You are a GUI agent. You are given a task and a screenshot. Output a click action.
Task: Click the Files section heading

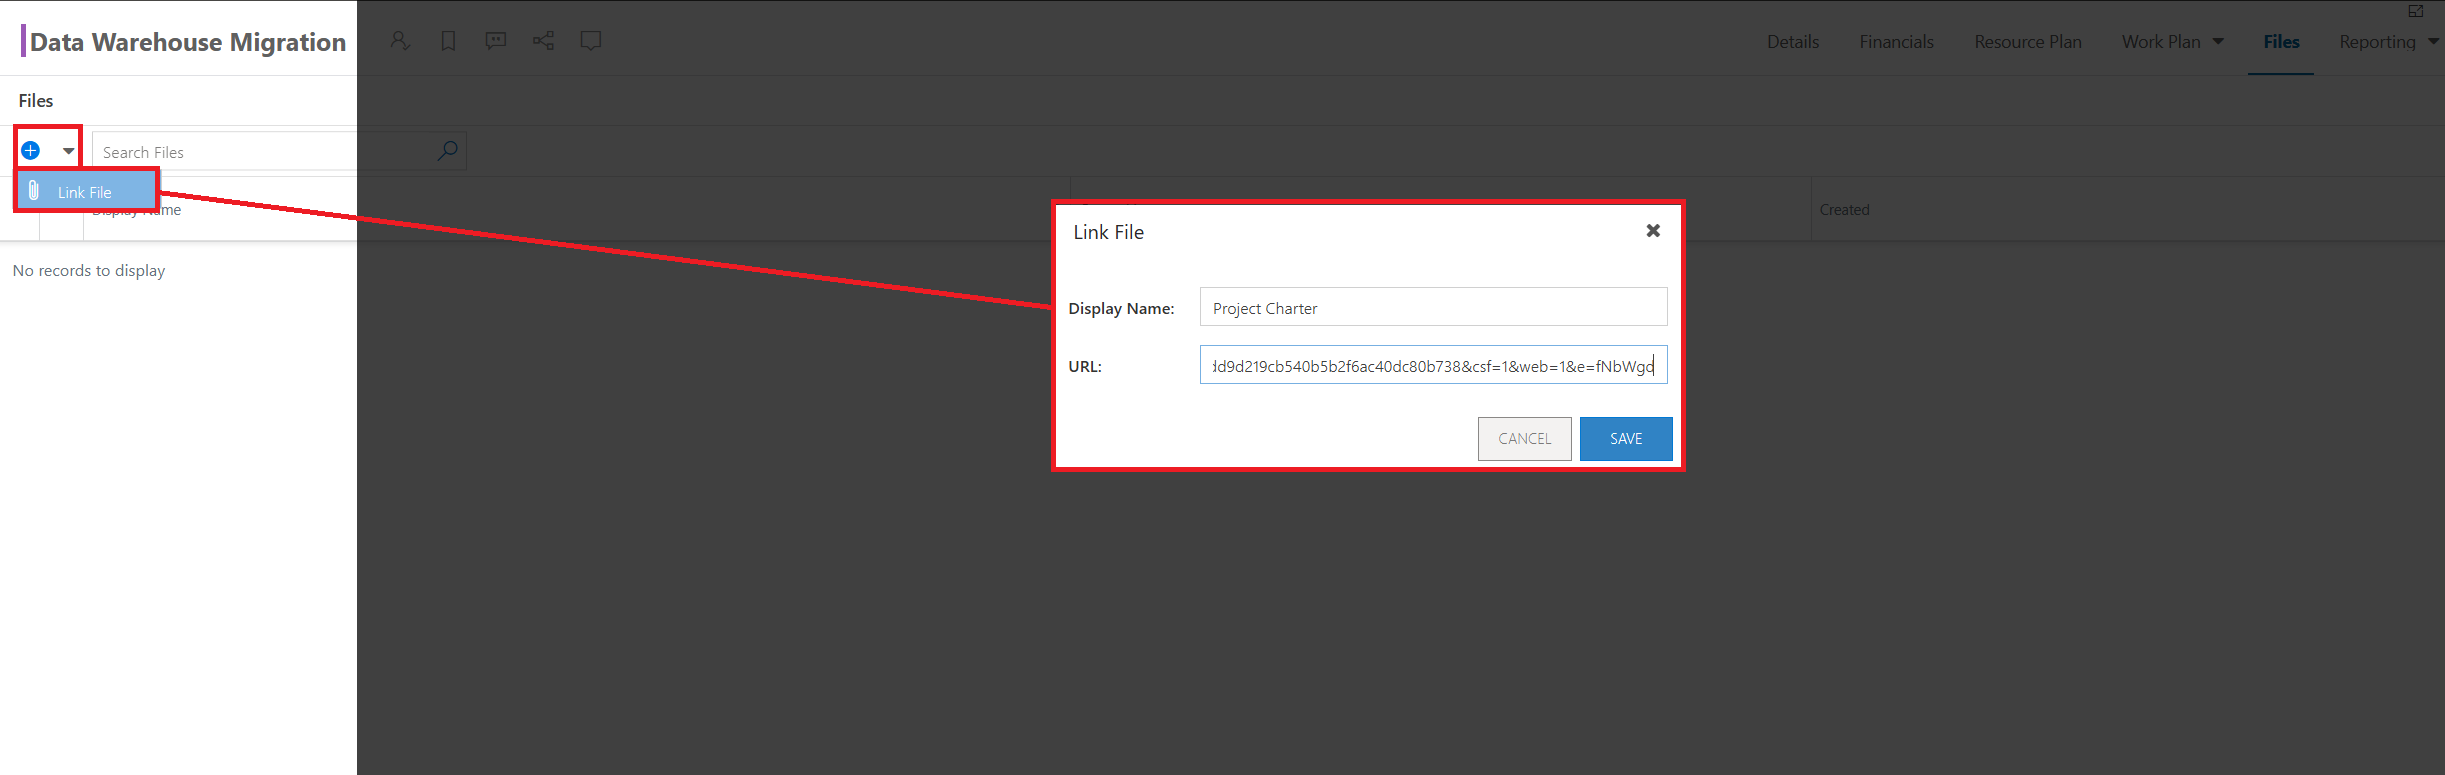click(36, 101)
